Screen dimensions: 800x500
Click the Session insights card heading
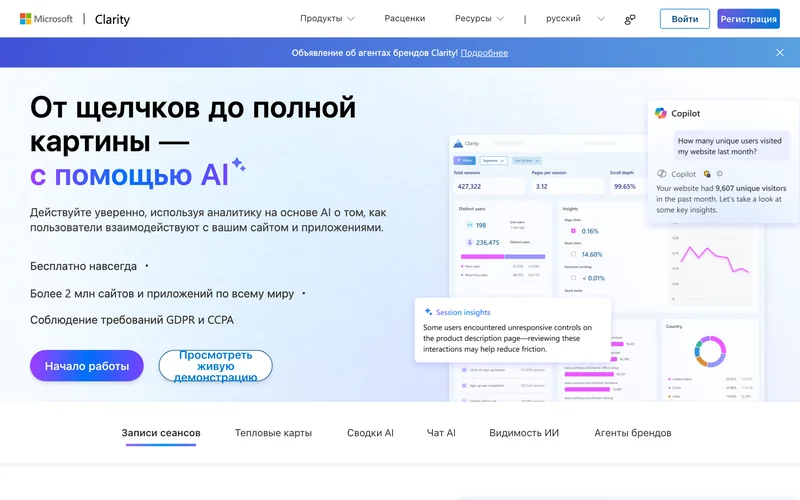[463, 312]
